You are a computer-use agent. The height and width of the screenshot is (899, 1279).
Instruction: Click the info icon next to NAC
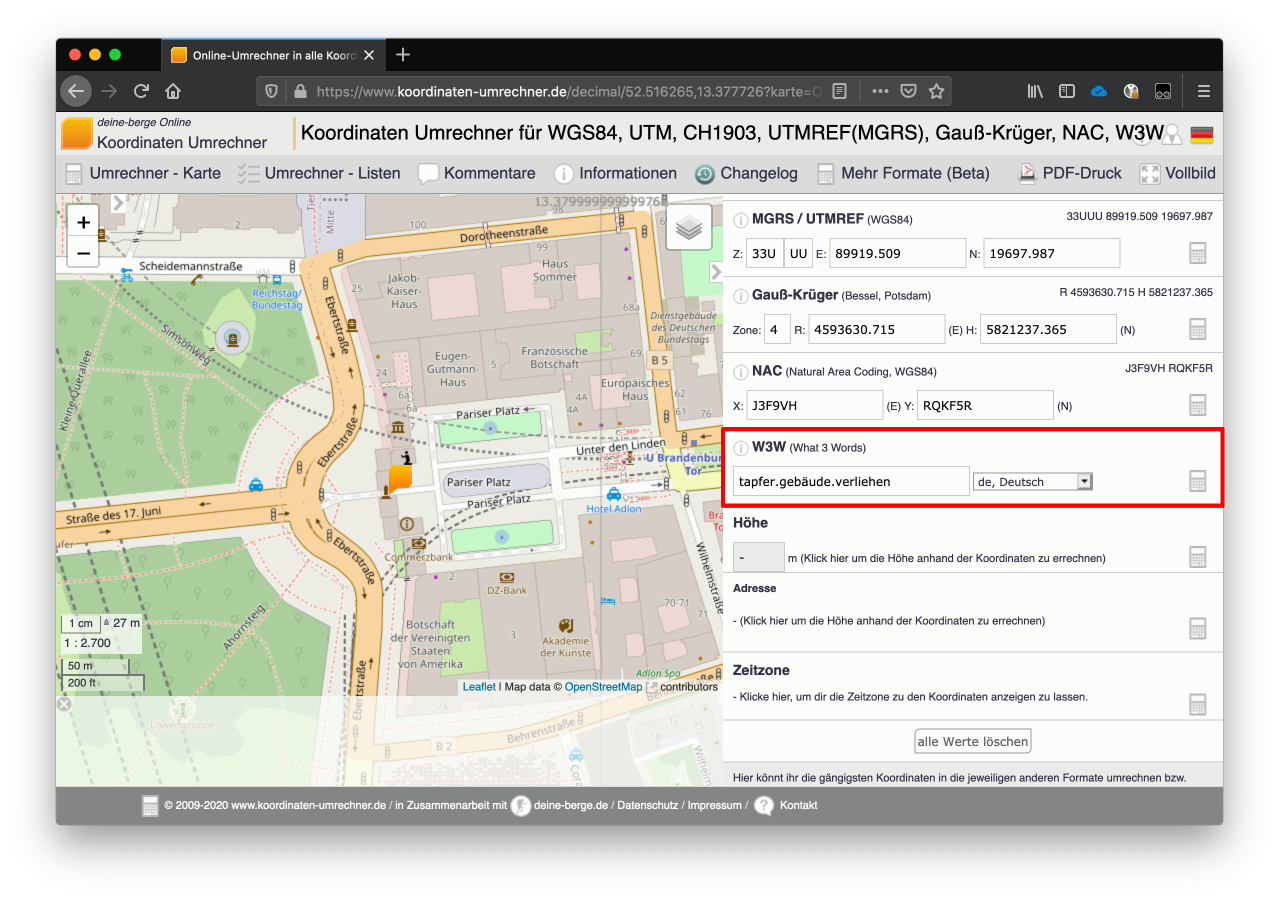point(741,372)
